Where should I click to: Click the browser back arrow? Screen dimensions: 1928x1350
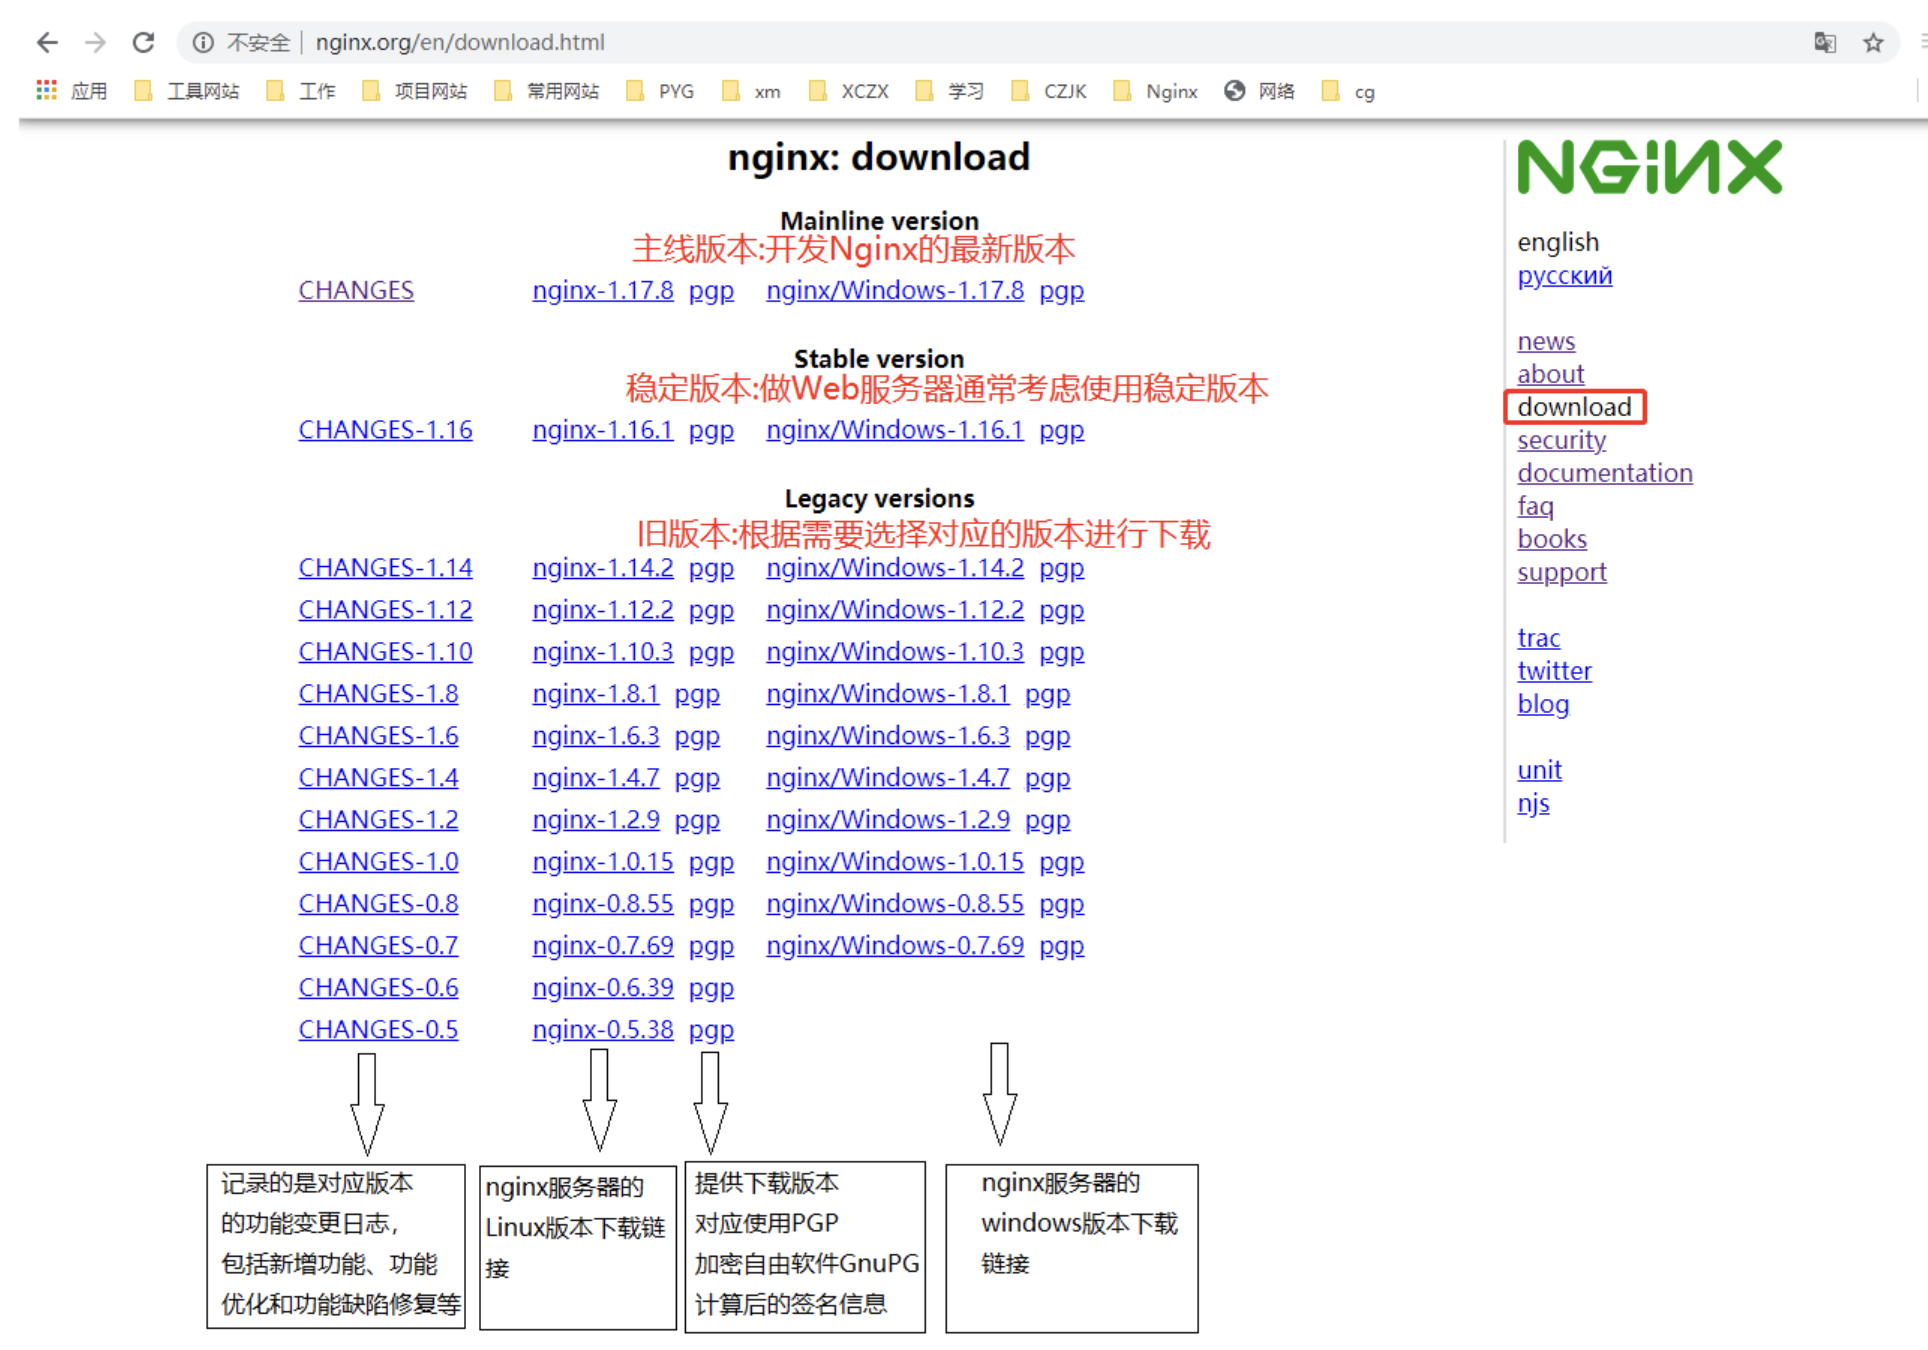[x=47, y=42]
